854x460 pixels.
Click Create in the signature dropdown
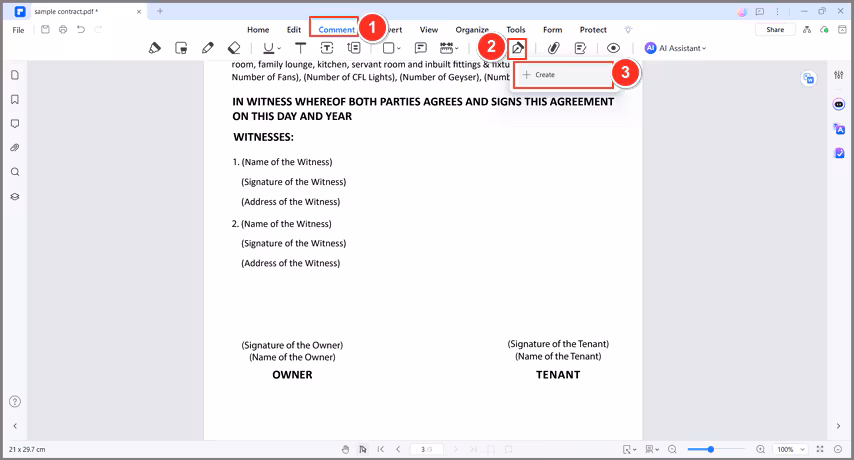(563, 75)
